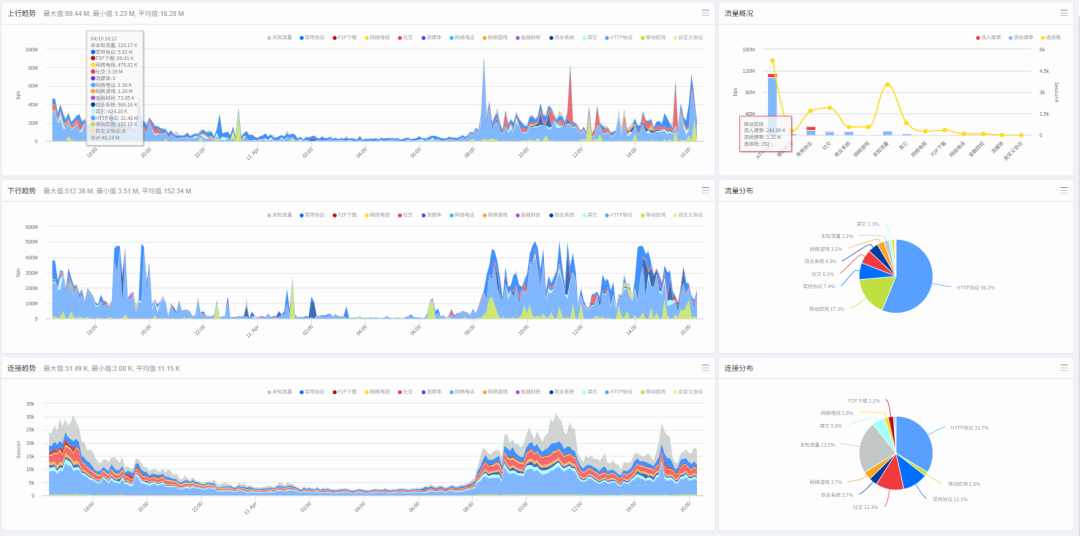Toggle 金融财经 legend in 连接趋势 chart
Viewport: 1080px width, 536px height.
pyautogui.click(x=528, y=391)
